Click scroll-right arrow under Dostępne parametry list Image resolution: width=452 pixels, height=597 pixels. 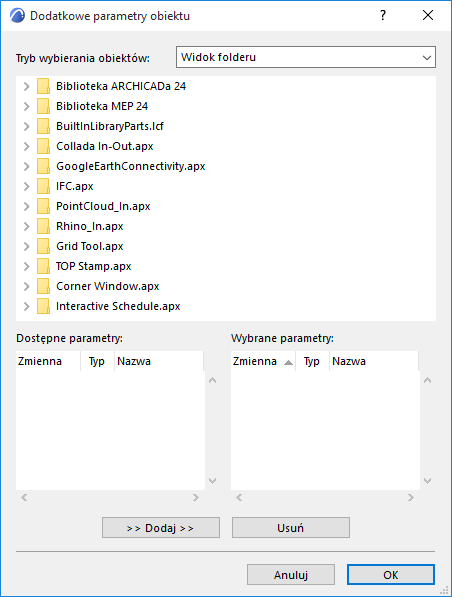(x=196, y=497)
